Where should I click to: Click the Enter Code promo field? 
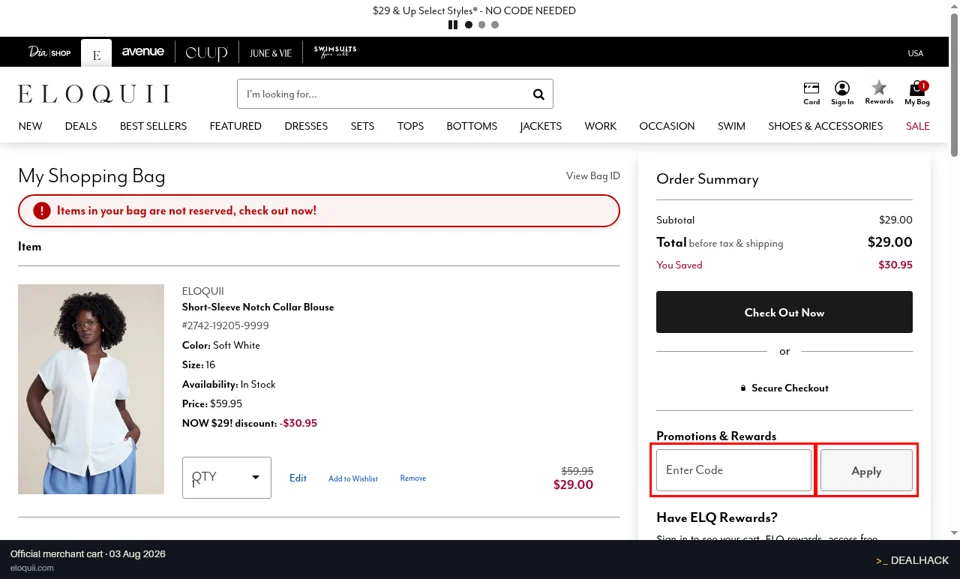[x=733, y=470]
